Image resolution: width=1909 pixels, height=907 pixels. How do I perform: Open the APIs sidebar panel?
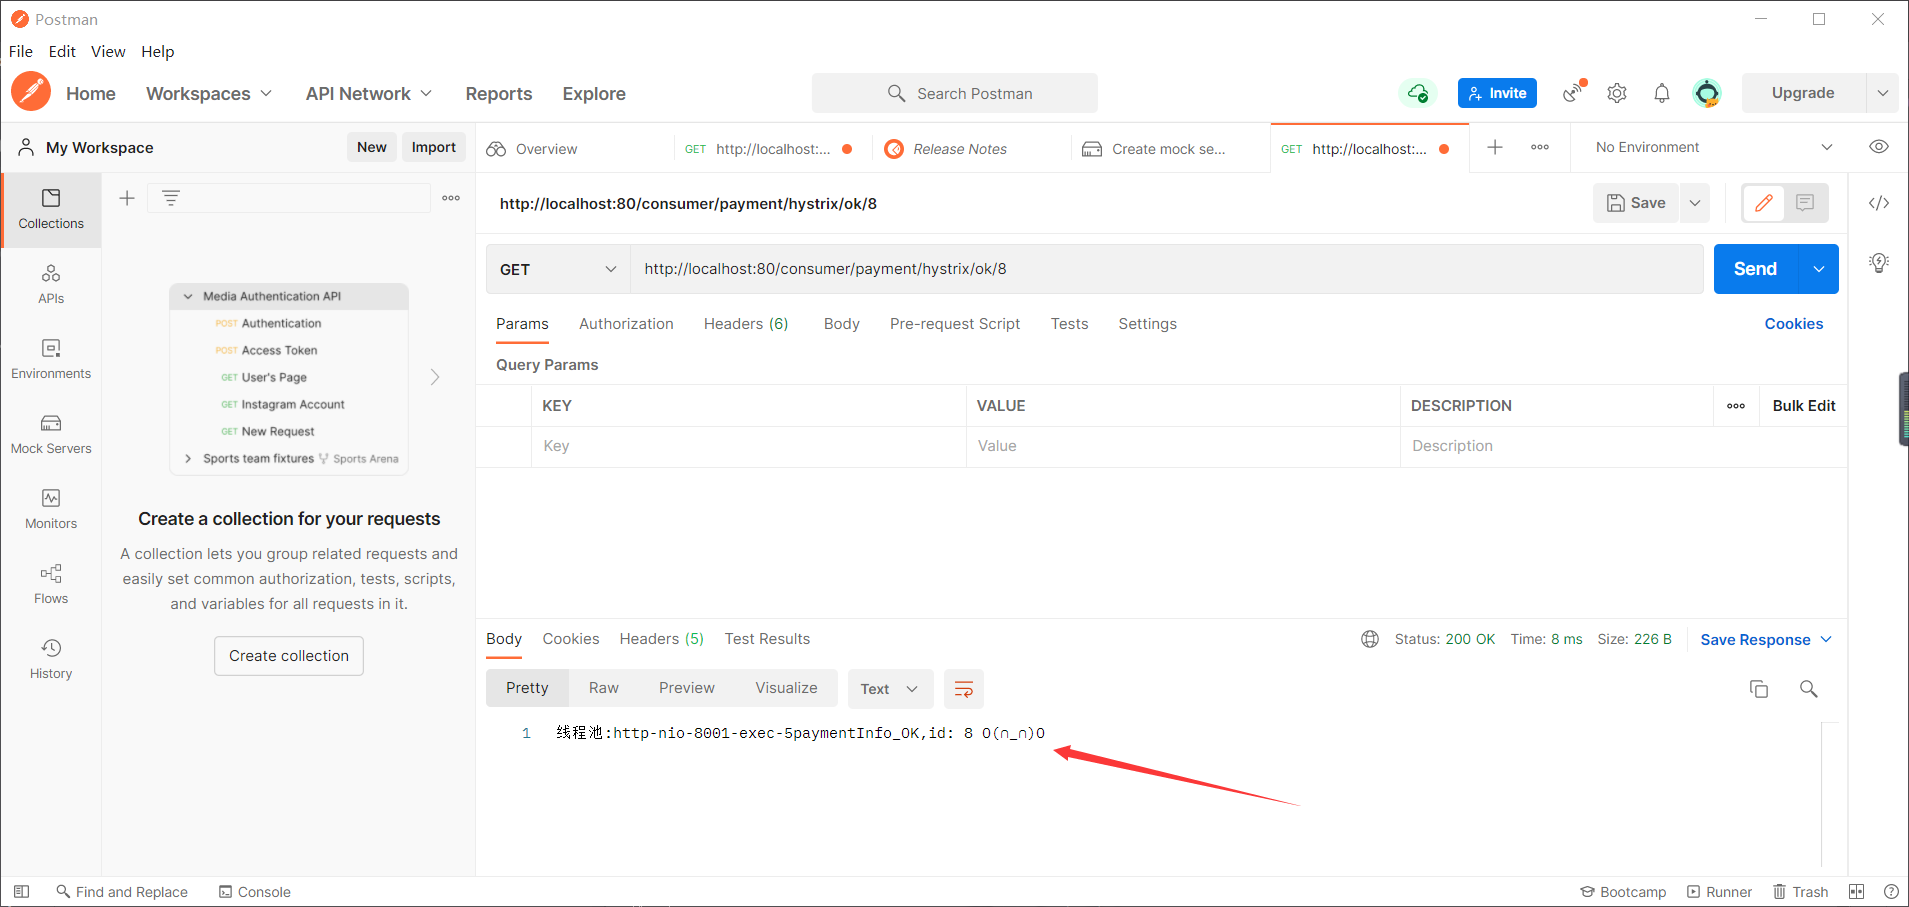[x=51, y=284]
